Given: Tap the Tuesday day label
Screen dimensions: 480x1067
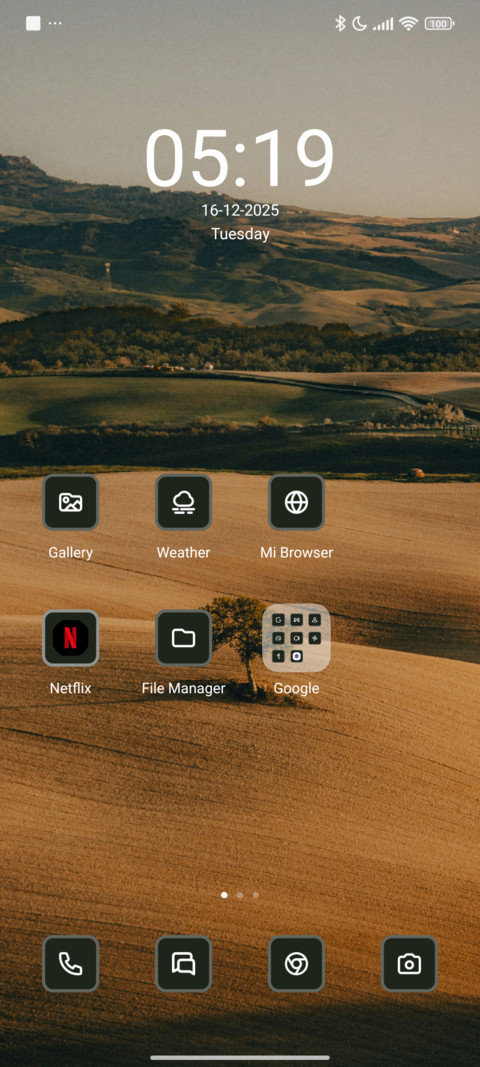Looking at the screenshot, I should tap(240, 234).
